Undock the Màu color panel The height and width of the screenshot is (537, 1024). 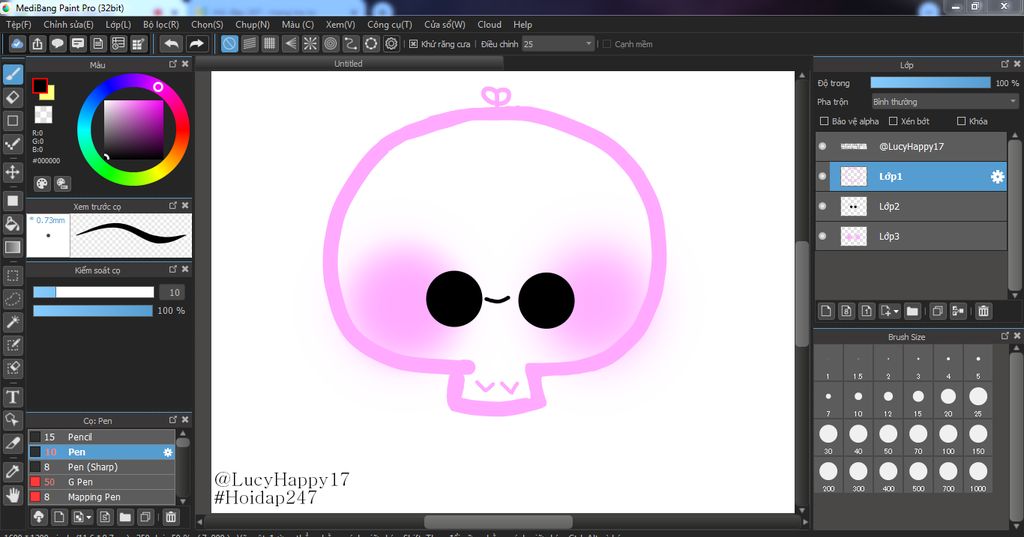point(172,64)
